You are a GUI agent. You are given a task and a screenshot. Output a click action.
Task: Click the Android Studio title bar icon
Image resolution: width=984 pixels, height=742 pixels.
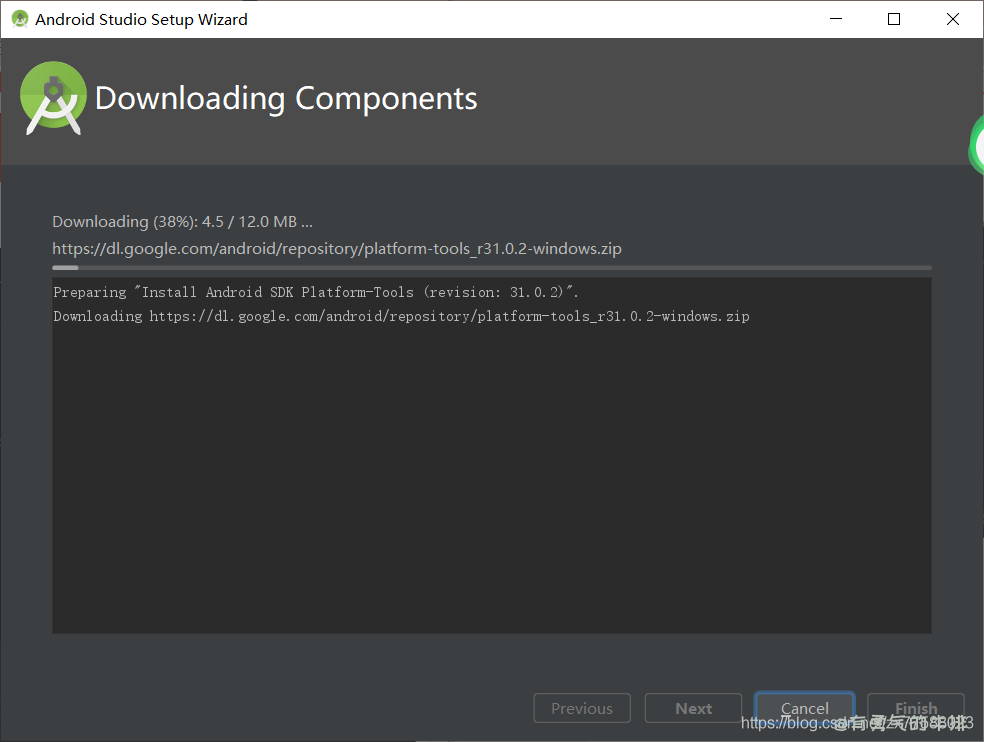(x=20, y=19)
